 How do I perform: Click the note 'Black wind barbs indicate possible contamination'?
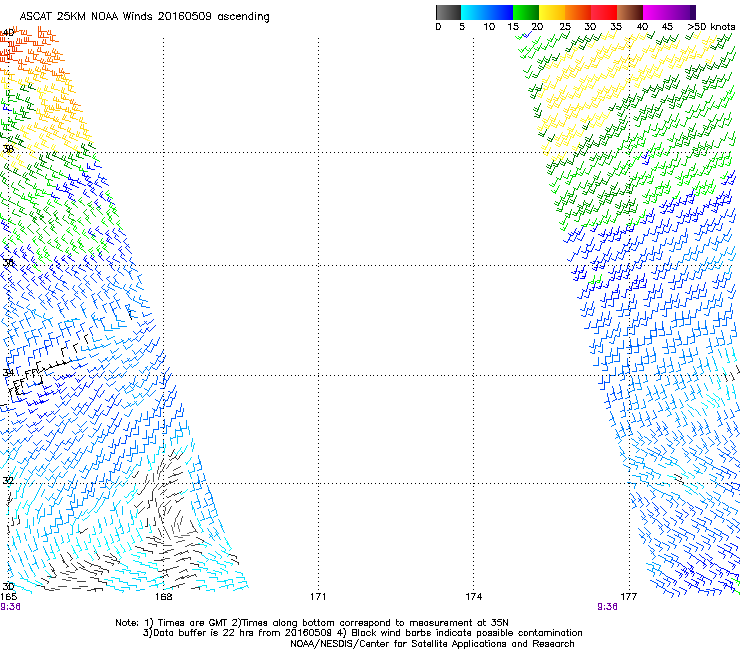click(x=467, y=633)
